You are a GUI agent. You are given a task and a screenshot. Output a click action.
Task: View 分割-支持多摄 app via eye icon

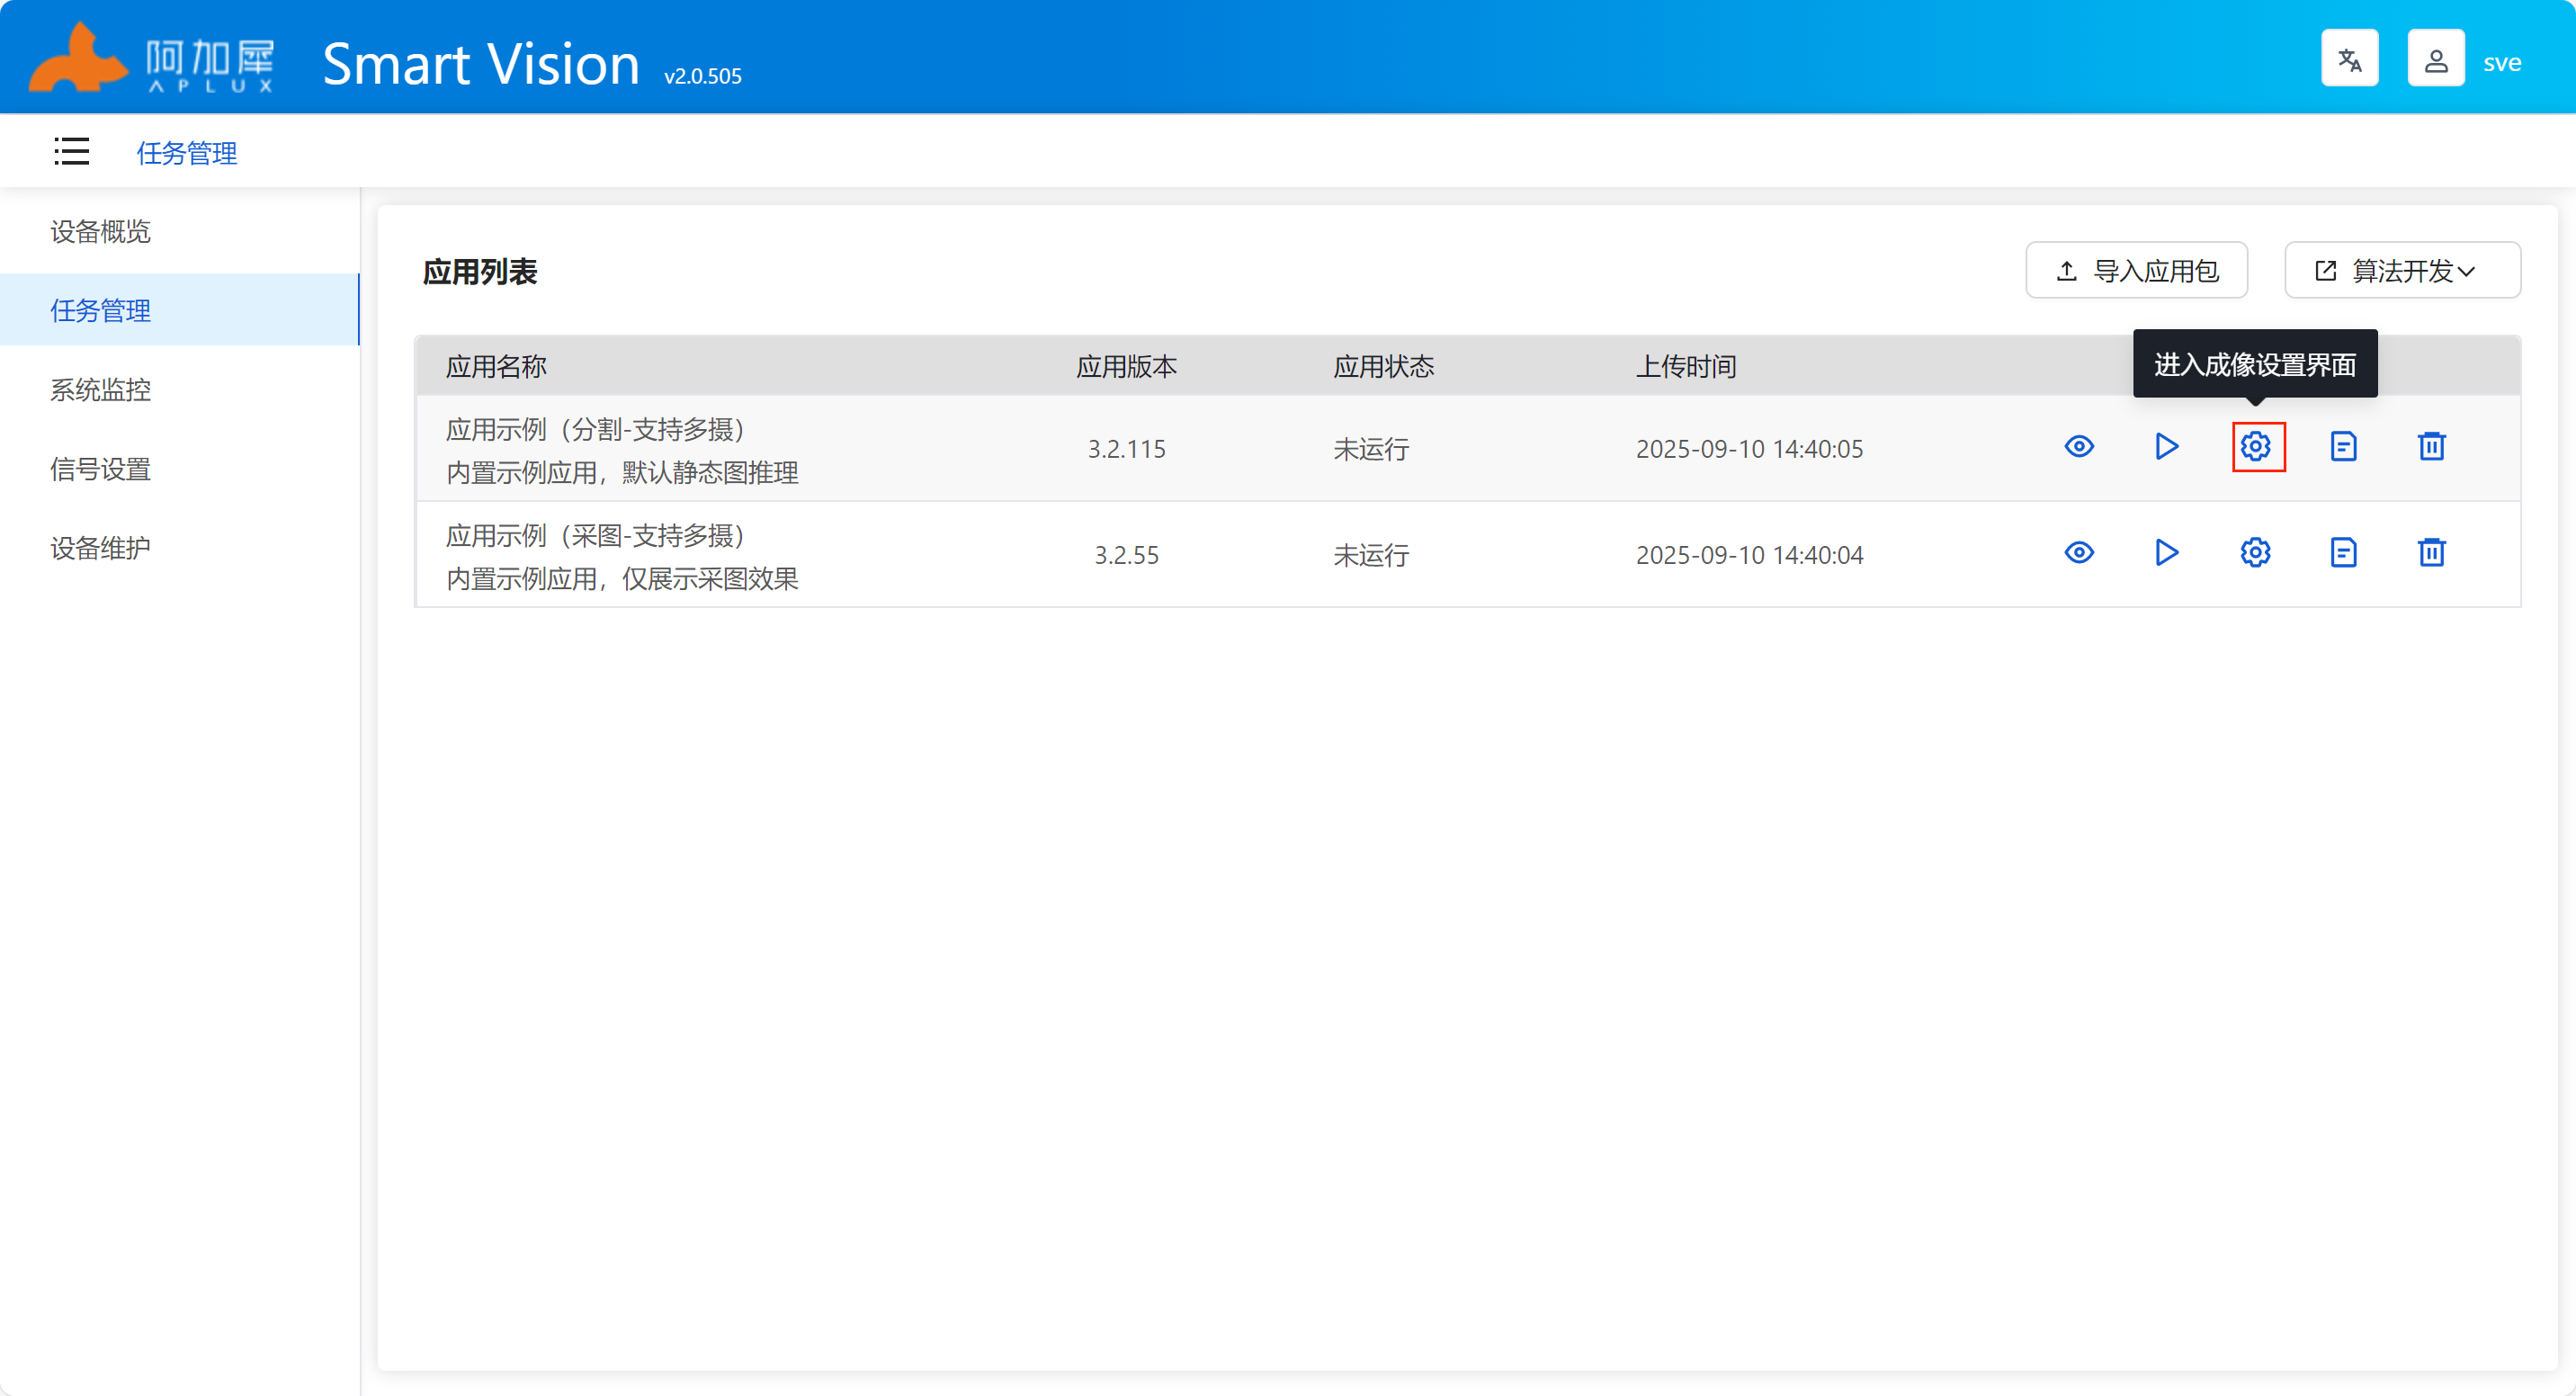point(2079,446)
